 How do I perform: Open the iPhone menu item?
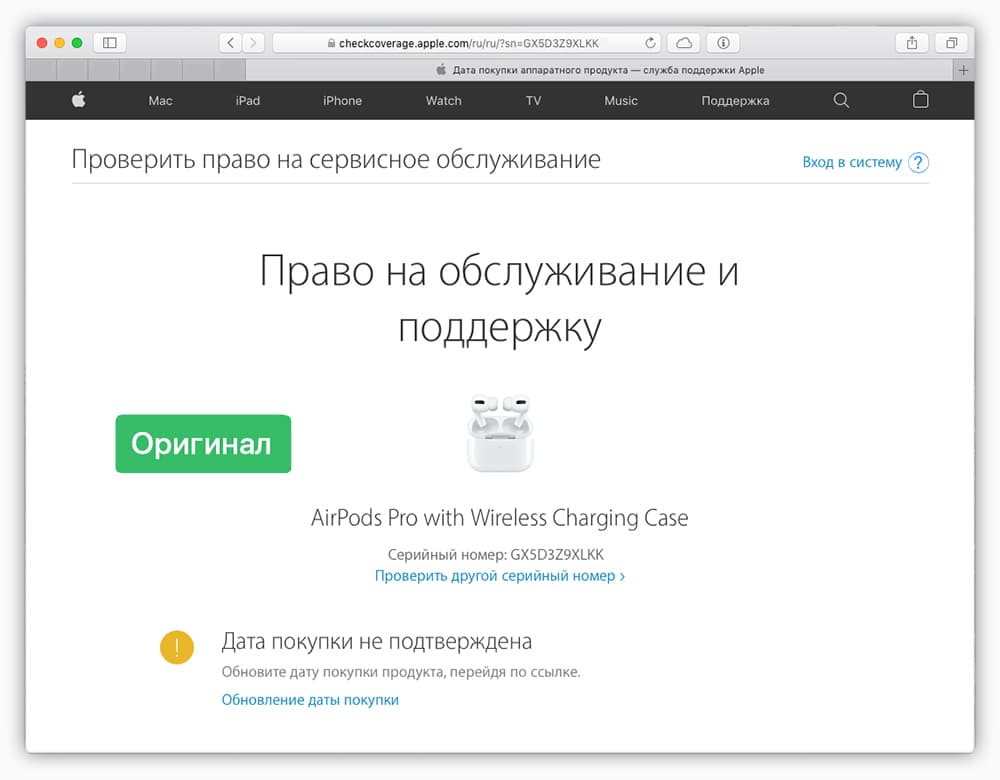tap(342, 101)
